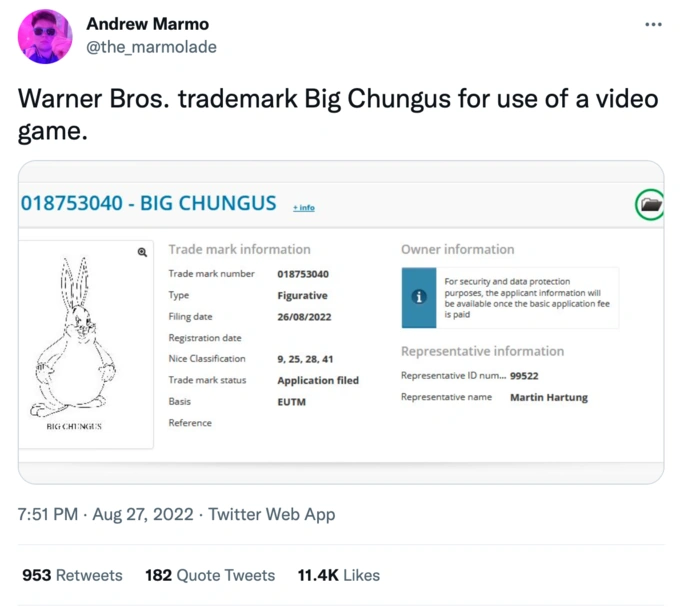680x607 pixels.
Task: Open the tweet's three-dot more menu
Action: coord(653,25)
